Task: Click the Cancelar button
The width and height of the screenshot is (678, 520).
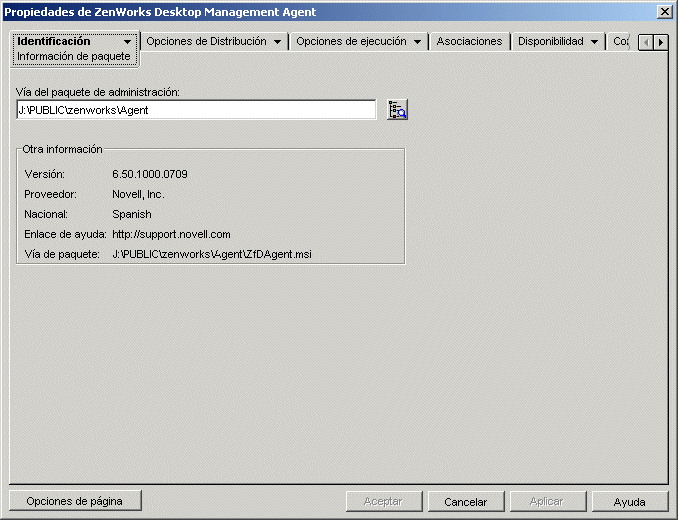Action: tap(466, 501)
